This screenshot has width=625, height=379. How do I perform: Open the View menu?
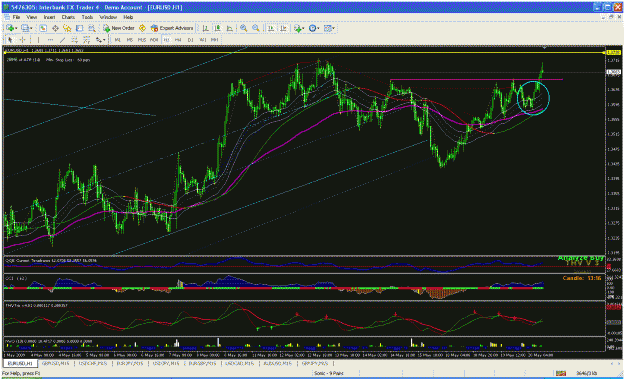pos(31,17)
